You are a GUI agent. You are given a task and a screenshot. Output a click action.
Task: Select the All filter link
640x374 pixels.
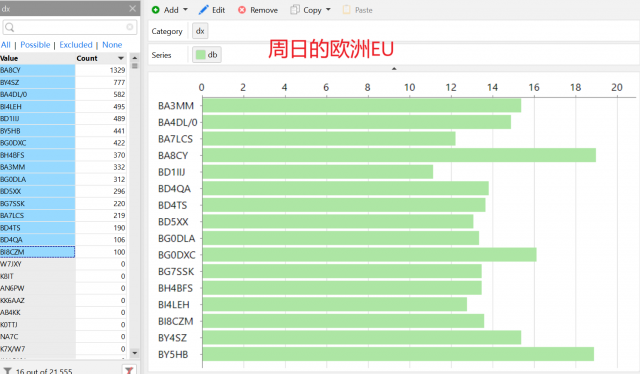click(x=6, y=45)
